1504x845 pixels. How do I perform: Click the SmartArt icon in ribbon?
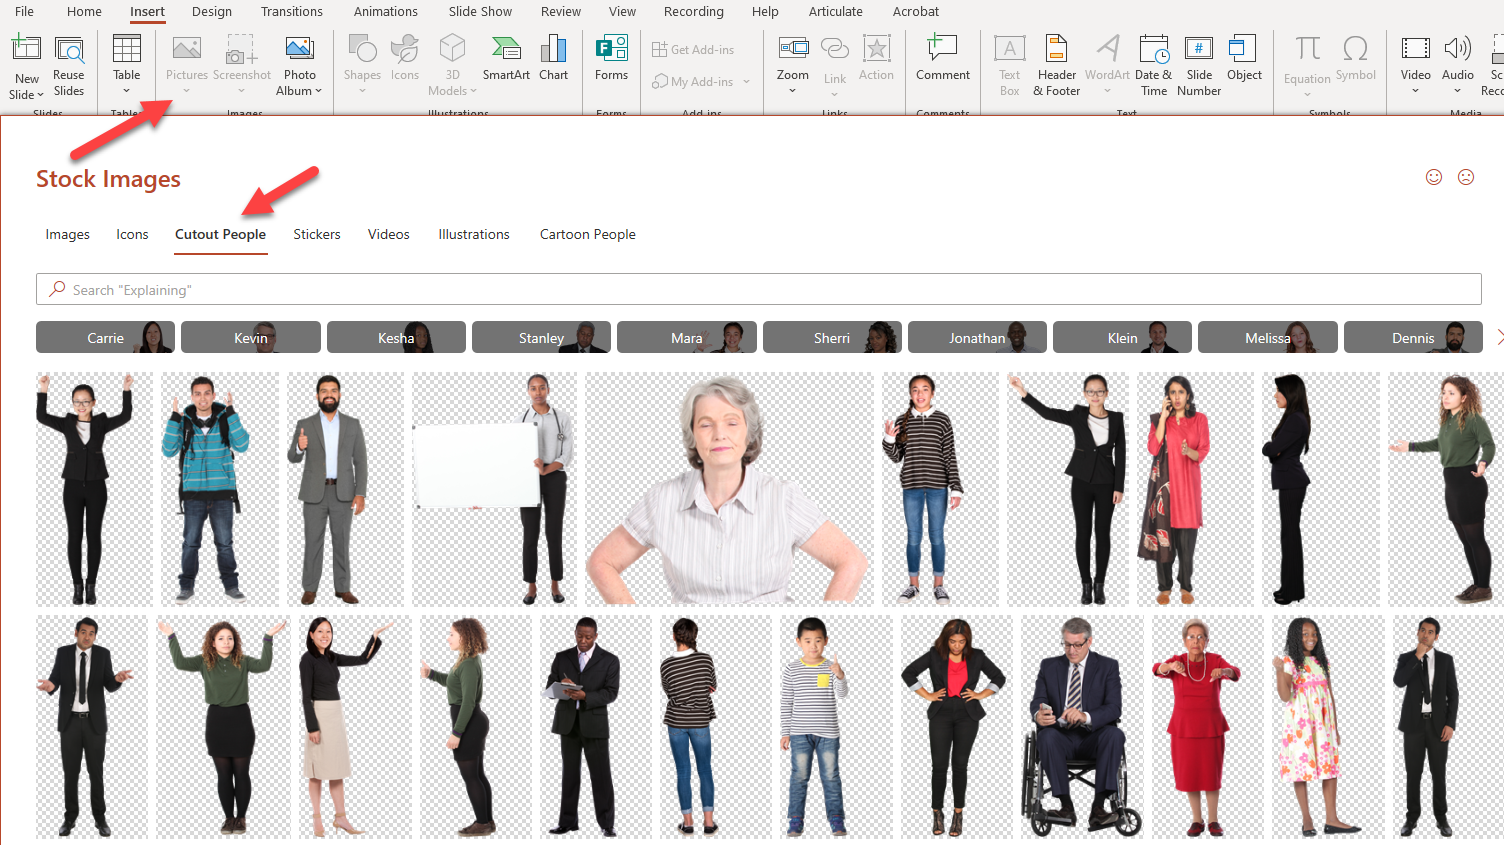[x=506, y=58]
